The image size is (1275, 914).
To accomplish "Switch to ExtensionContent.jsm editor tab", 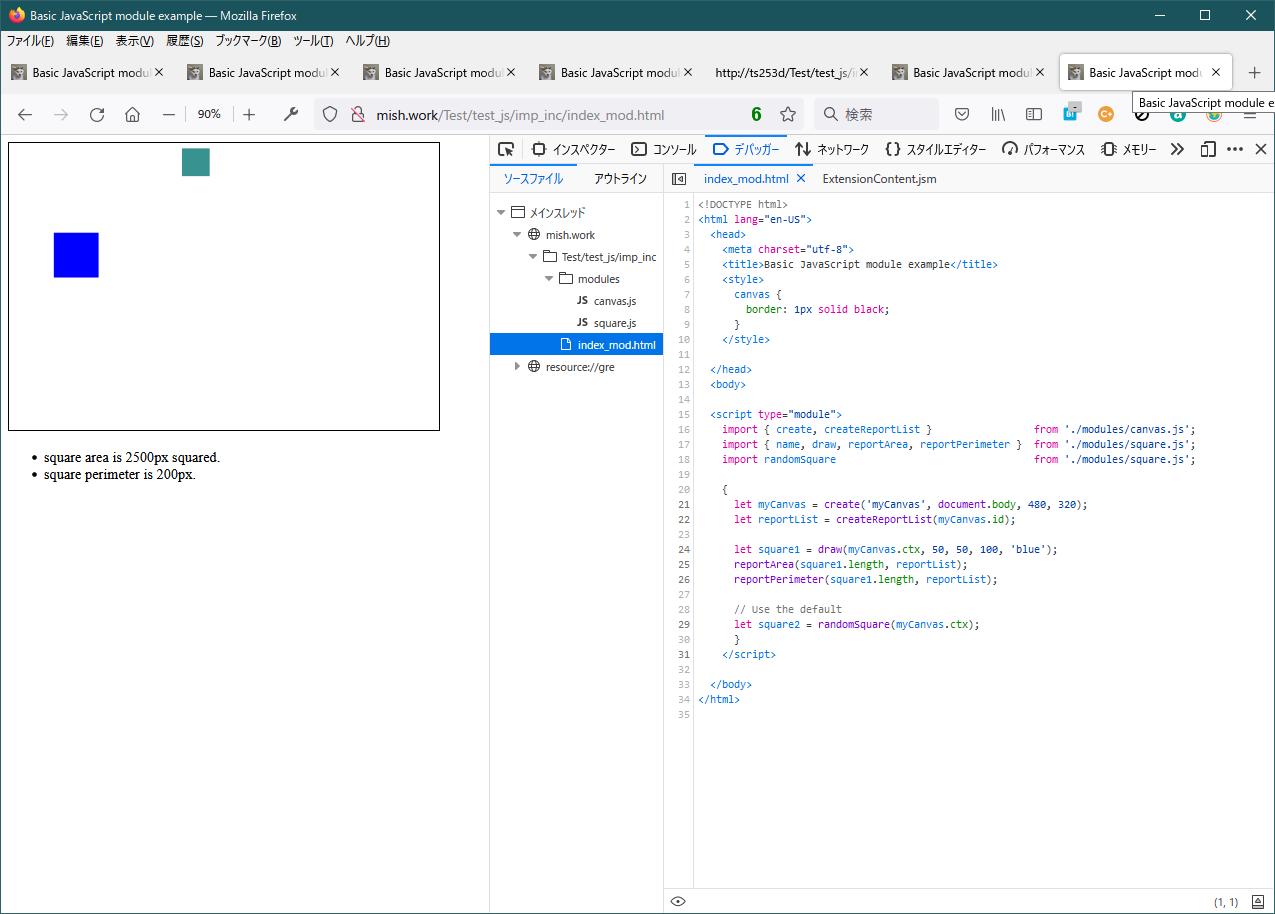I will coord(879,179).
